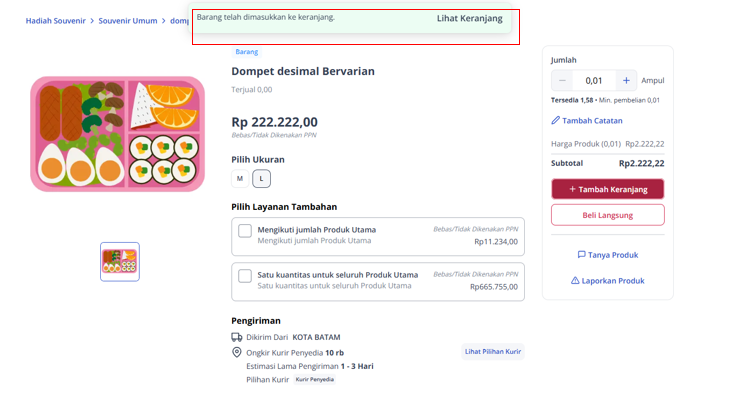Open Souvenir Umum breadcrumb
This screenshot has width=734, height=411.
tap(128, 21)
